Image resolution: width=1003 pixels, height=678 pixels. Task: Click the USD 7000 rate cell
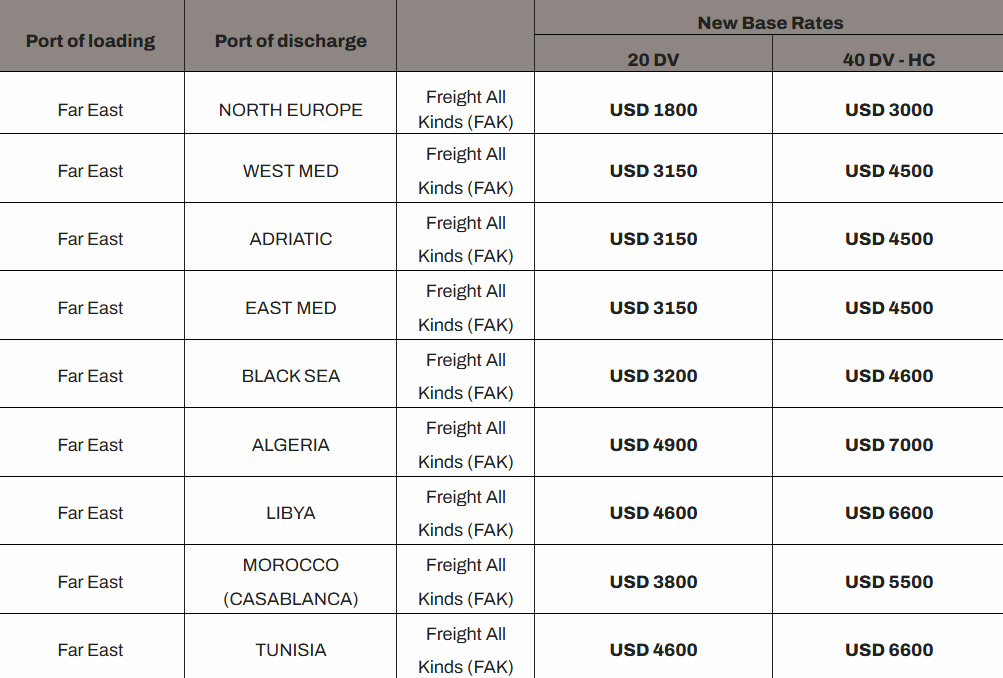tap(888, 445)
